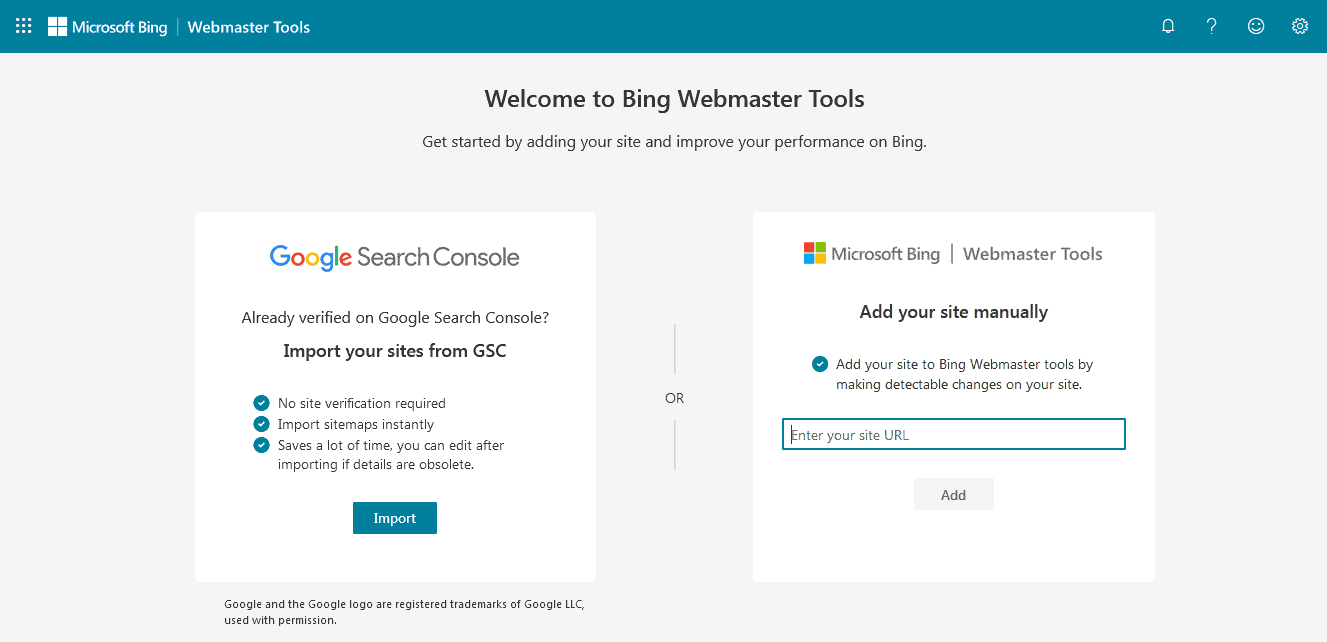The width and height of the screenshot is (1327, 642).
Task: Click the checkmark beside 'Saves a lot of time'
Action: [261, 444]
